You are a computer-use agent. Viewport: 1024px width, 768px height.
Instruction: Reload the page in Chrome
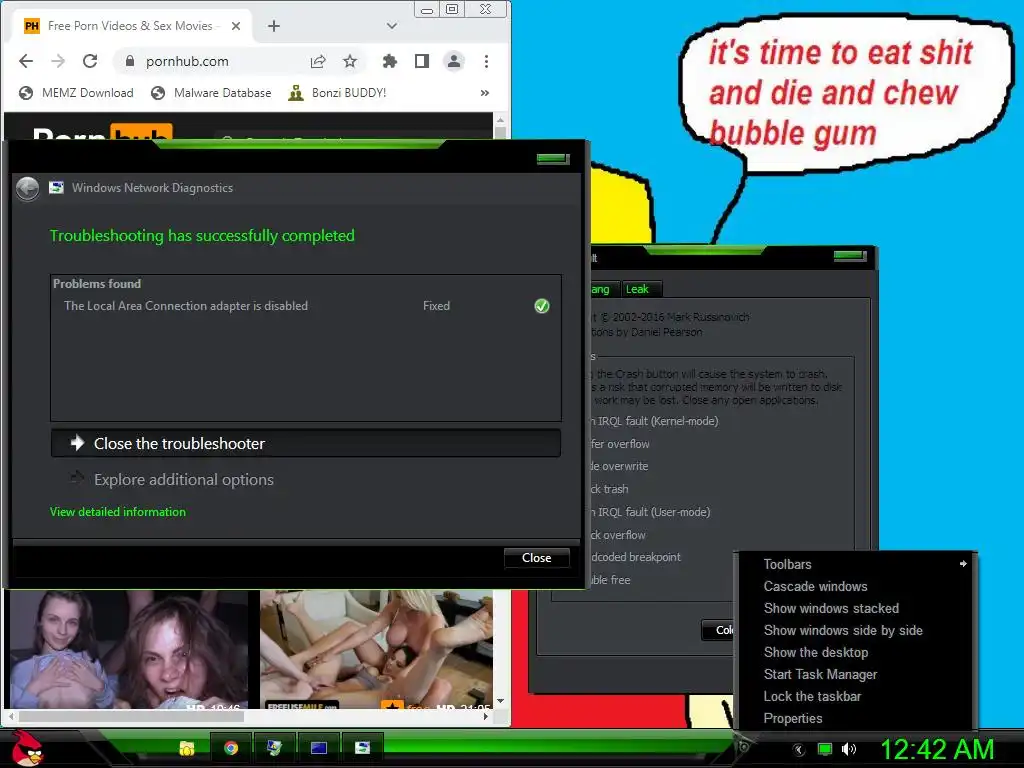90,61
